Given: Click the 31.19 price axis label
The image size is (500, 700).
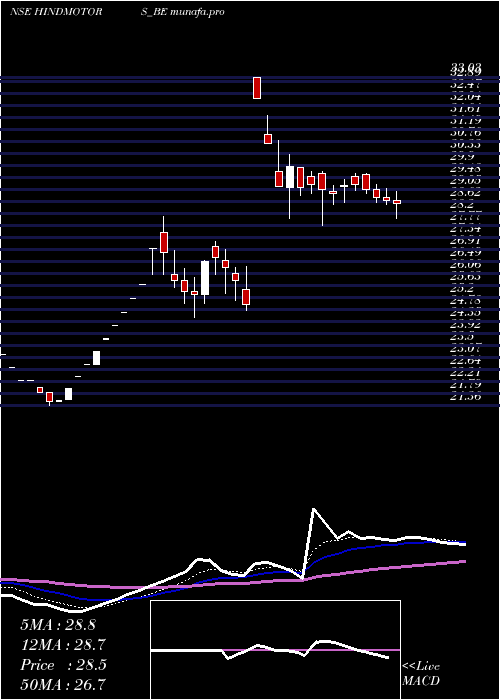Looking at the screenshot, I should [x=466, y=121].
